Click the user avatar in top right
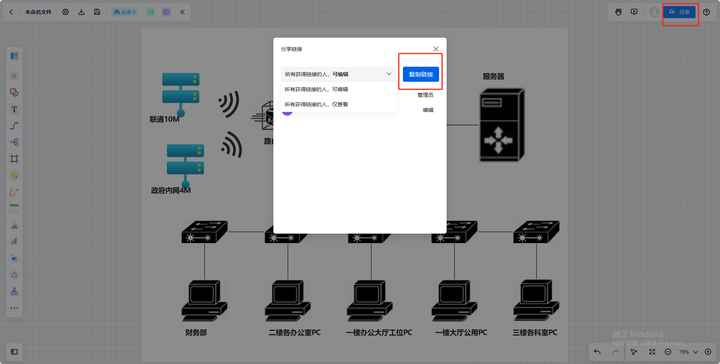The height and width of the screenshot is (364, 720). [654, 12]
